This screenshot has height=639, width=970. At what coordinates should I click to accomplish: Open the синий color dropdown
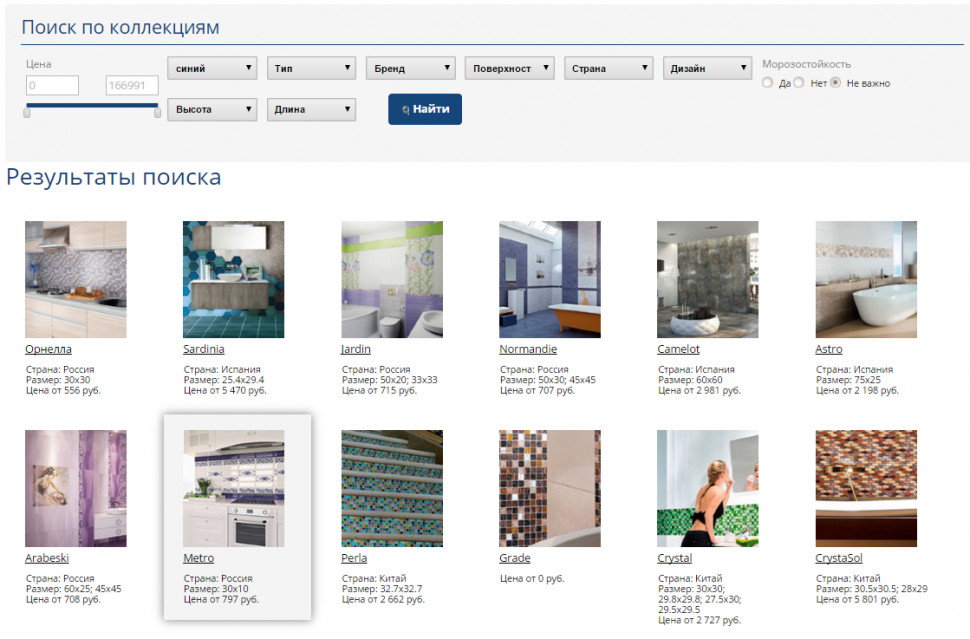[212, 68]
